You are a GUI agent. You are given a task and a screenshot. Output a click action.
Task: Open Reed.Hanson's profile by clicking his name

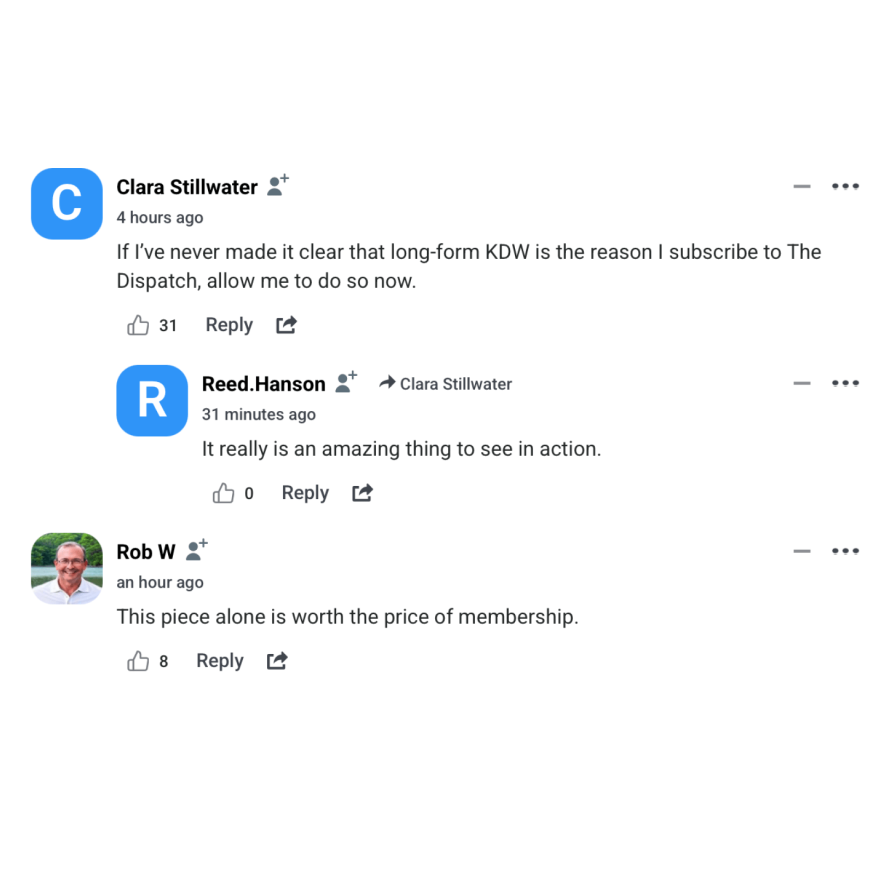(x=263, y=383)
